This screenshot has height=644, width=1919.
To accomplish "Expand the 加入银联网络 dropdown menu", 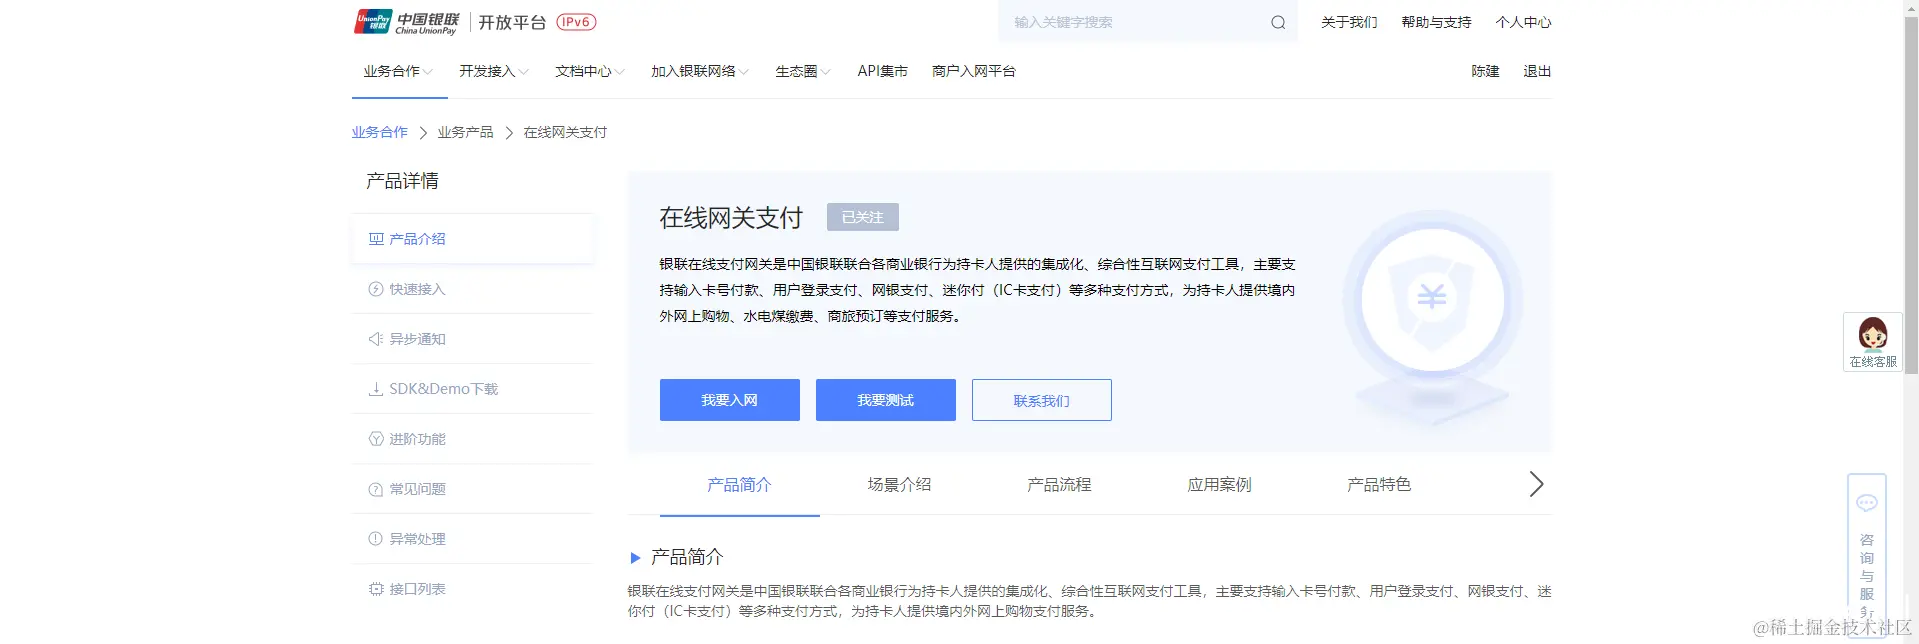I will pyautogui.click(x=700, y=71).
